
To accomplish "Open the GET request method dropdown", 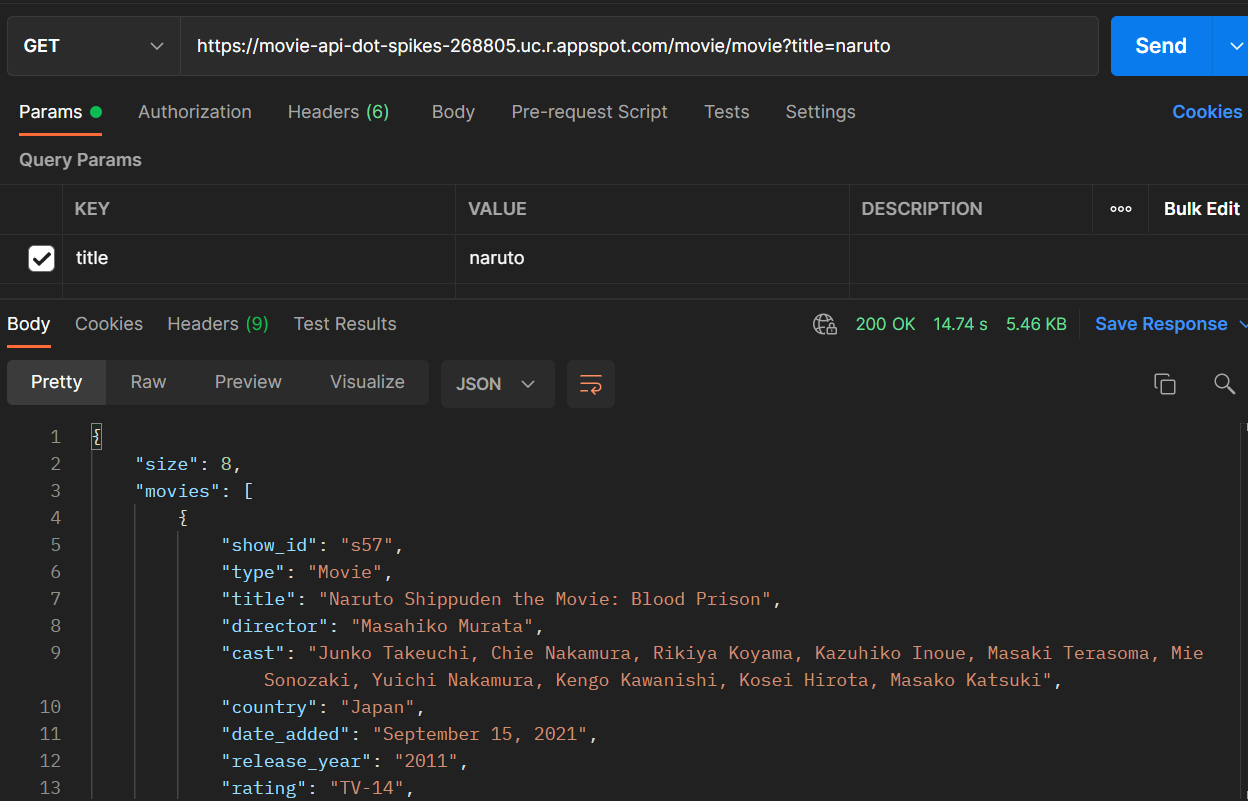I will point(93,46).
